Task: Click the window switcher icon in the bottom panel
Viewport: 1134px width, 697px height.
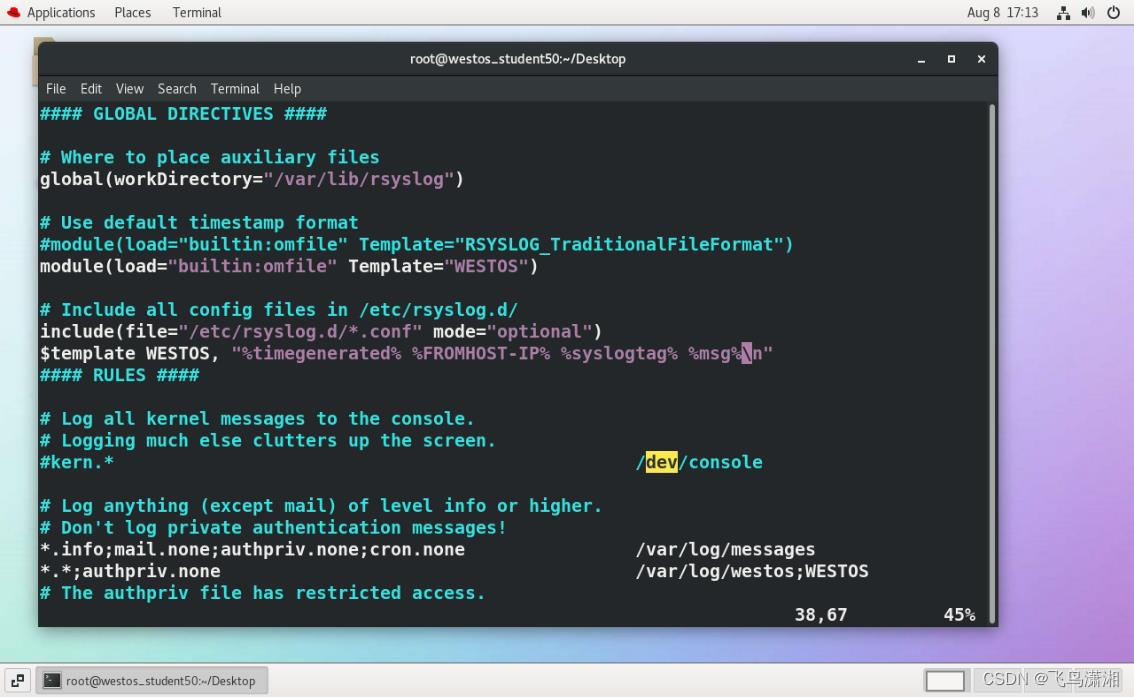Action: (17, 680)
